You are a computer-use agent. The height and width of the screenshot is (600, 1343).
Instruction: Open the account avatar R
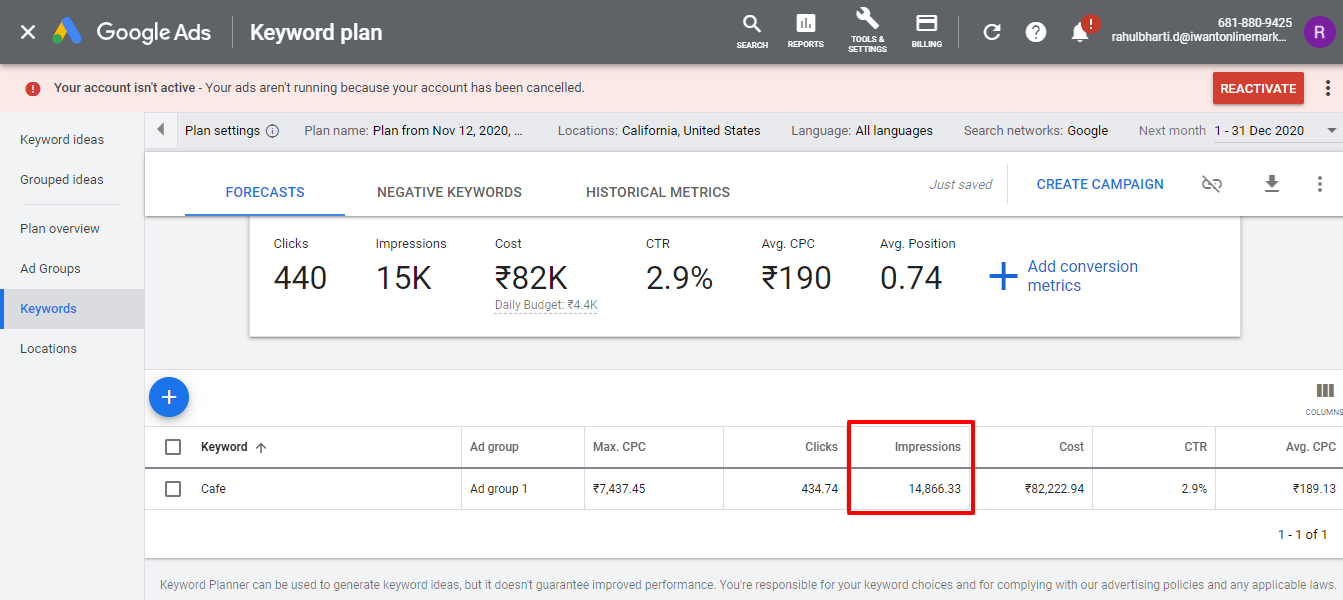[1319, 32]
